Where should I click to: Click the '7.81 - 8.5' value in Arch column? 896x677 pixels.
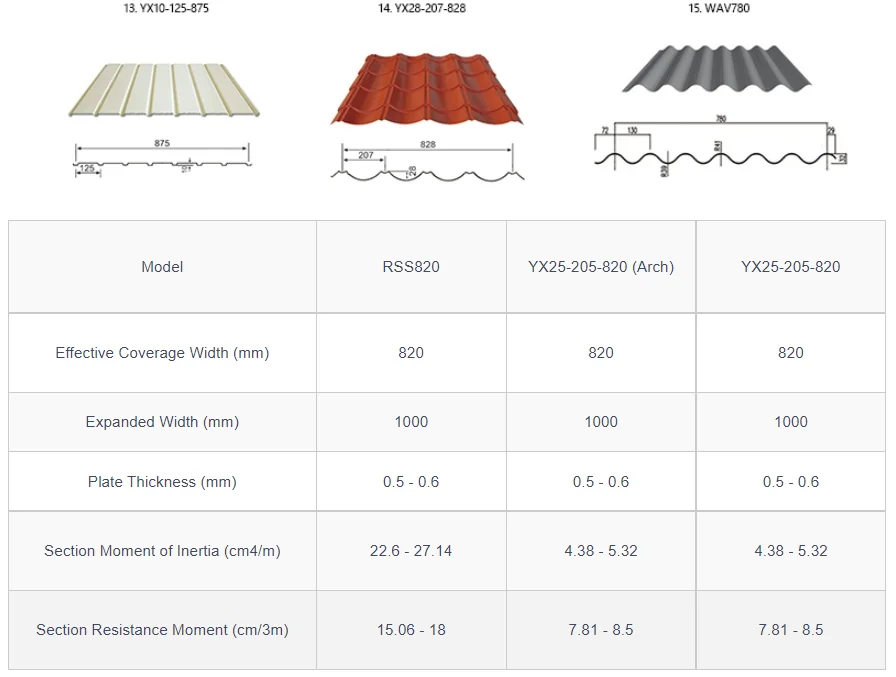coord(601,630)
